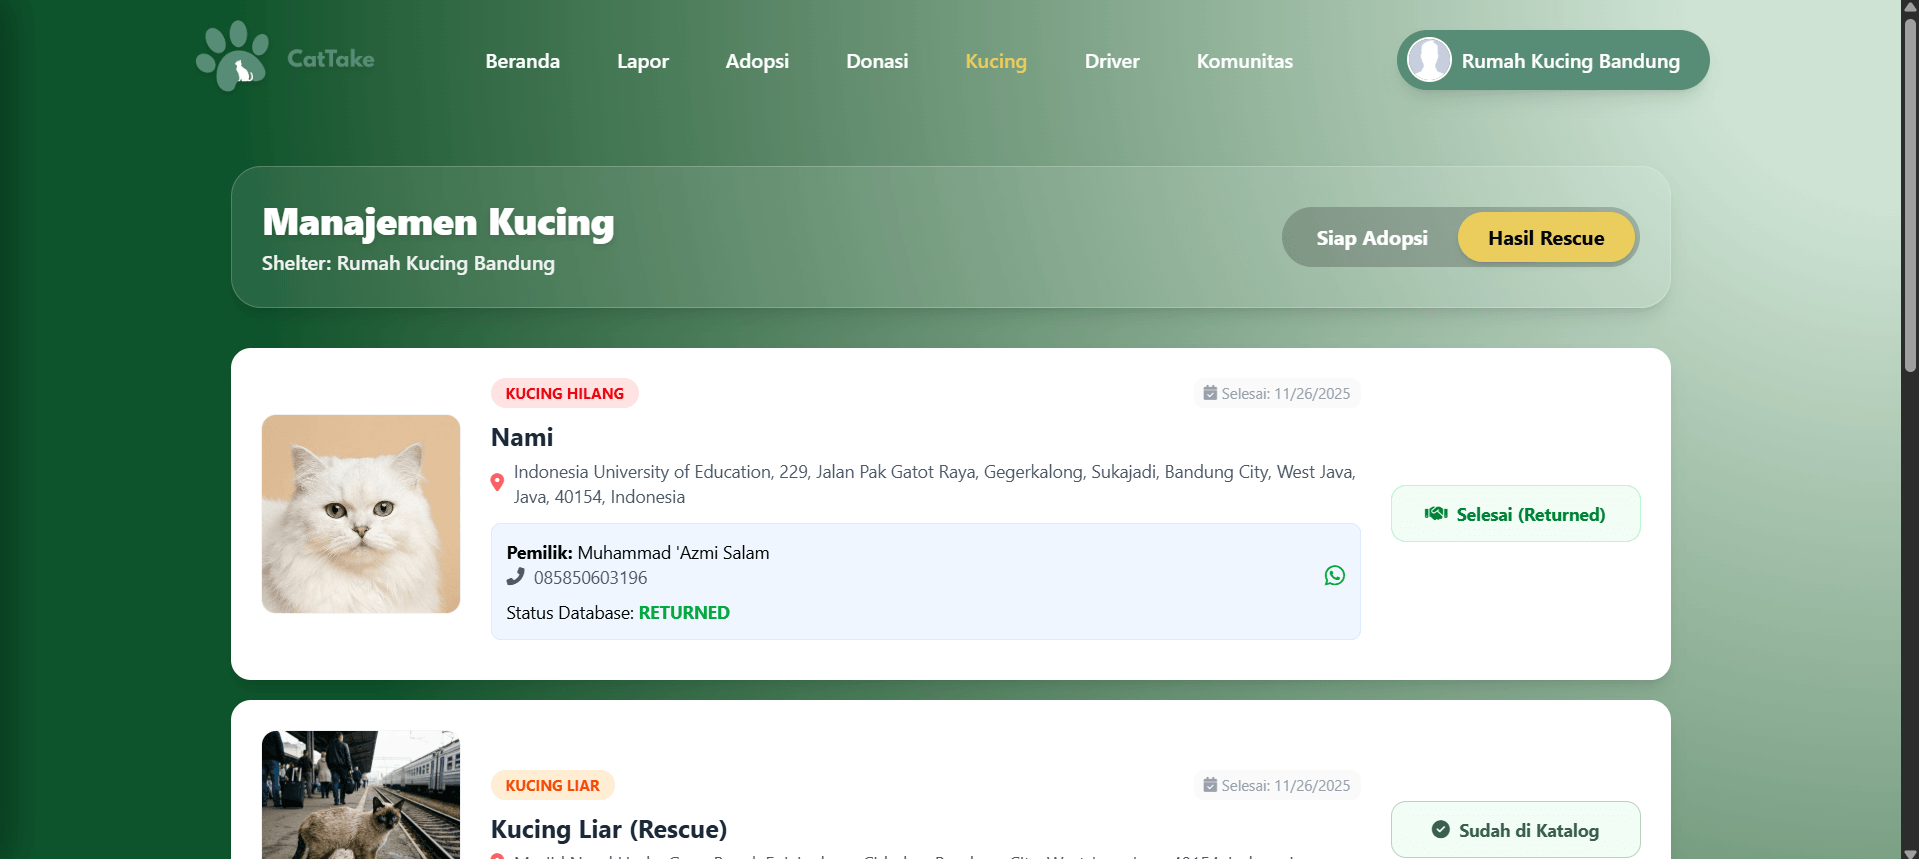Open WhatsApp chat with Nami's owner
This screenshot has height=859, width=1919.
[1334, 576]
